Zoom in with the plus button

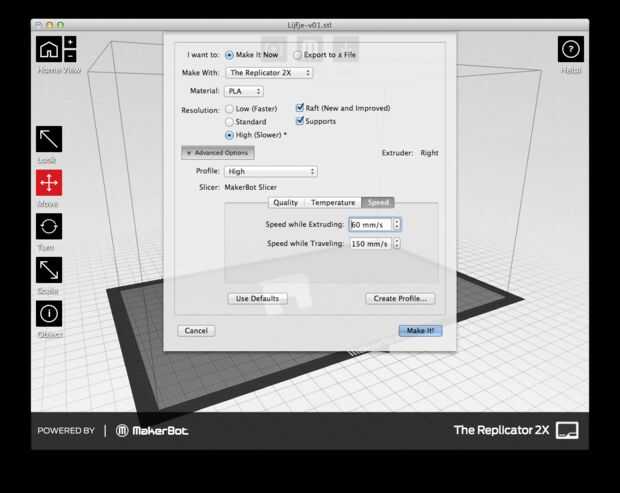[x=70, y=42]
